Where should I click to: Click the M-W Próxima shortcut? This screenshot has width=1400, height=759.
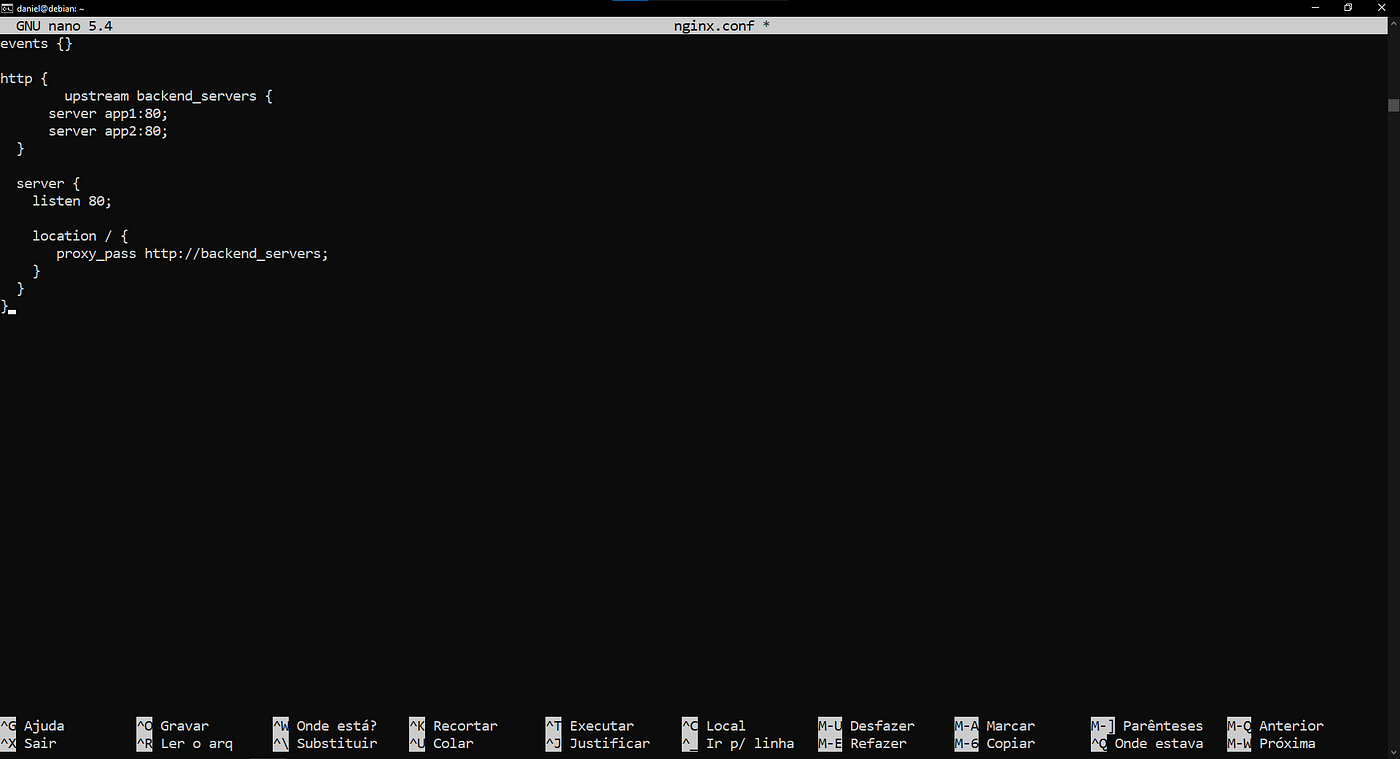[1271, 743]
